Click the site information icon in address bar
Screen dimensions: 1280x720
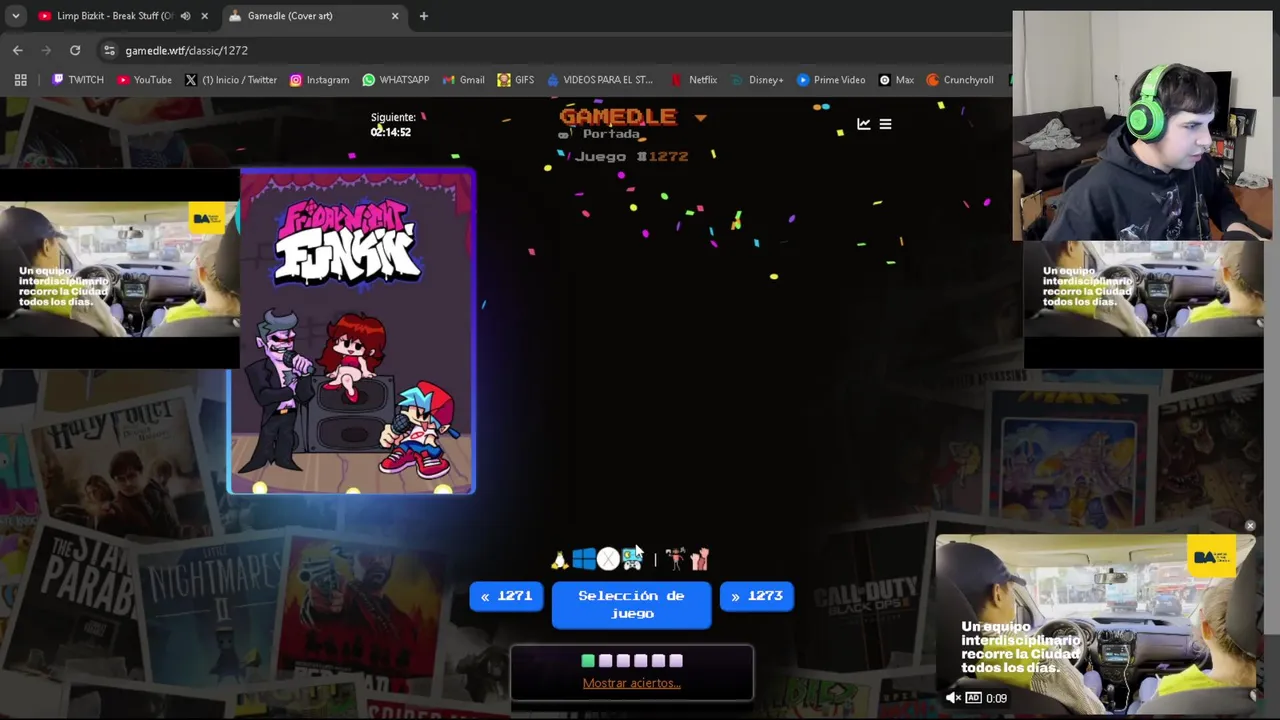coord(109,50)
